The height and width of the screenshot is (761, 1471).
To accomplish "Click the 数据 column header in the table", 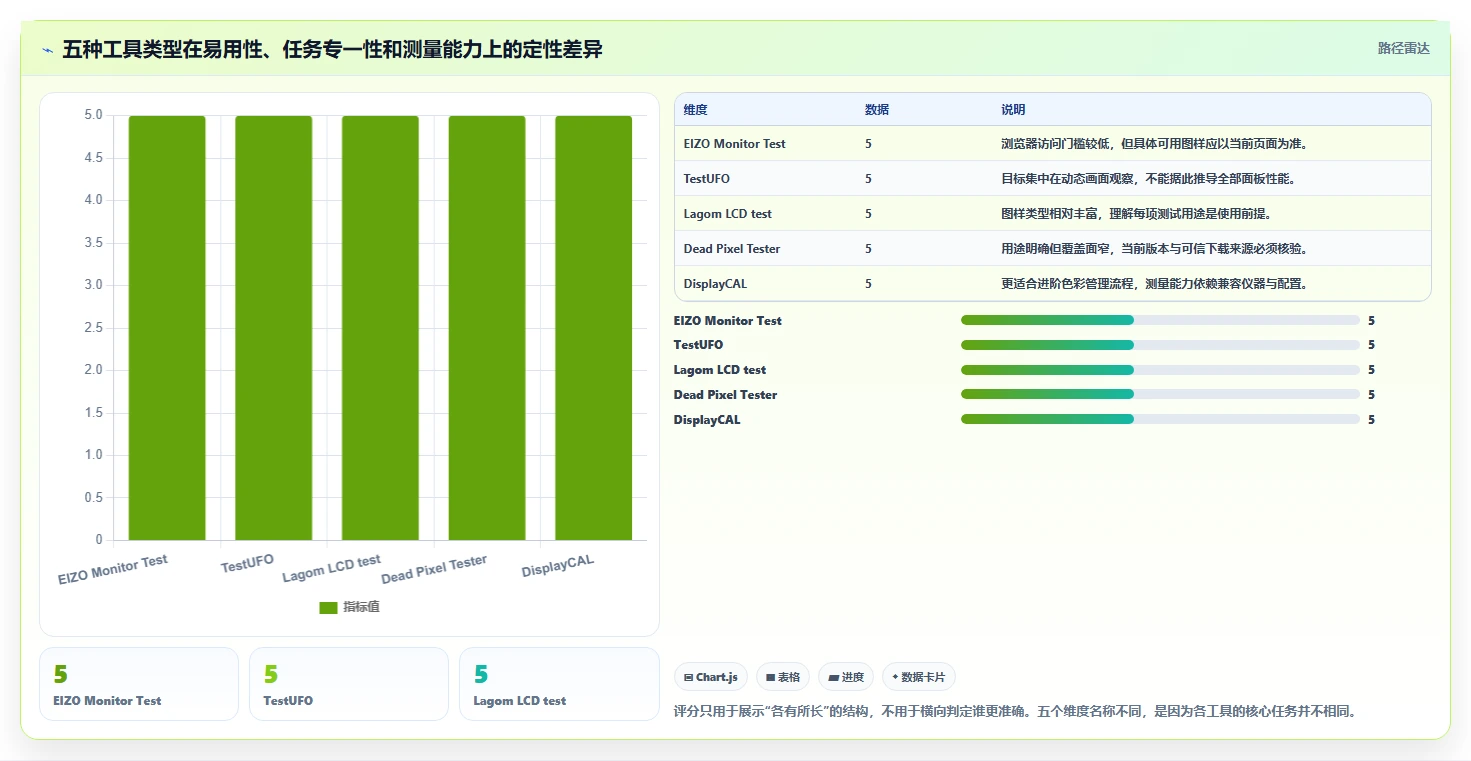I will coord(877,110).
